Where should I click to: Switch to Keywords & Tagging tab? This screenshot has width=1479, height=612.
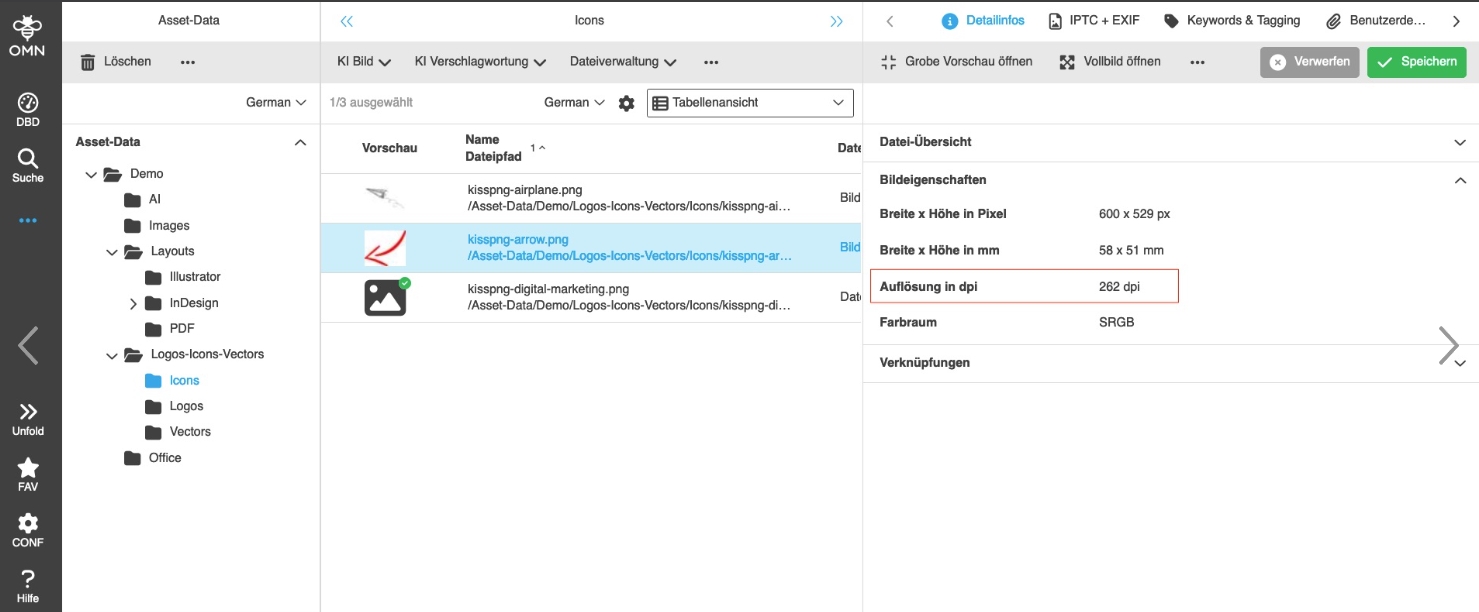(1232, 21)
